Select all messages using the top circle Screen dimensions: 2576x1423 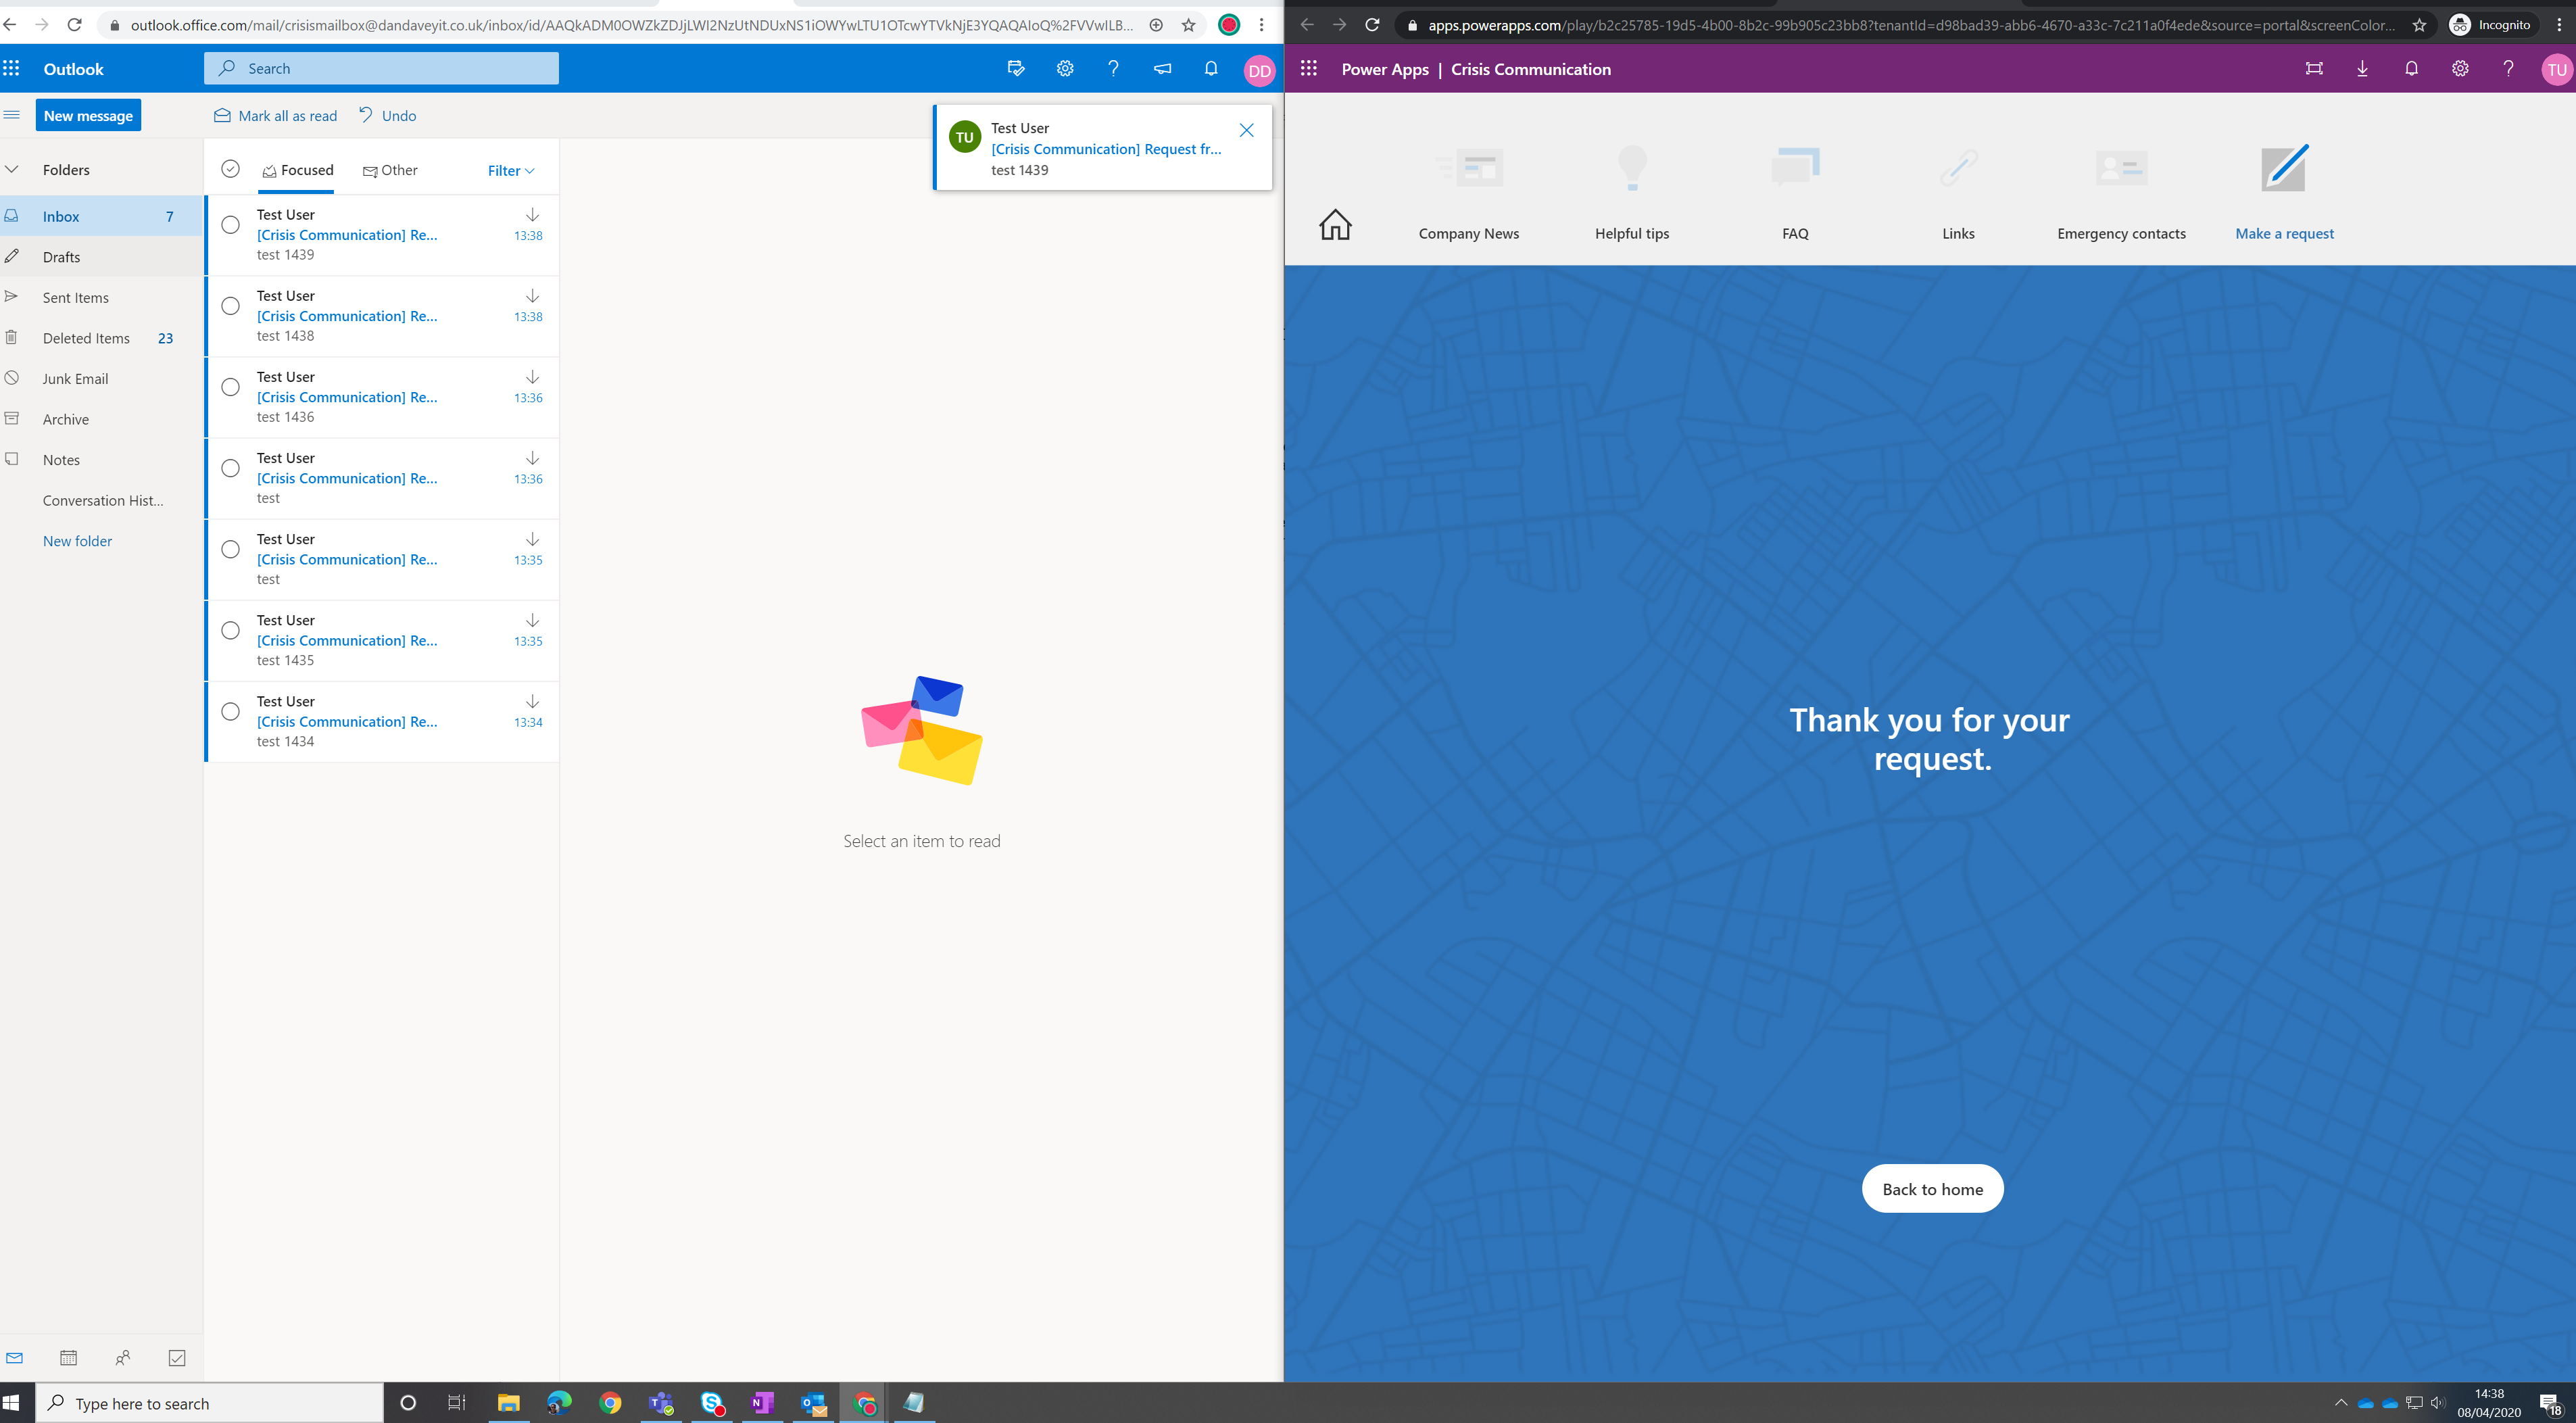point(230,169)
